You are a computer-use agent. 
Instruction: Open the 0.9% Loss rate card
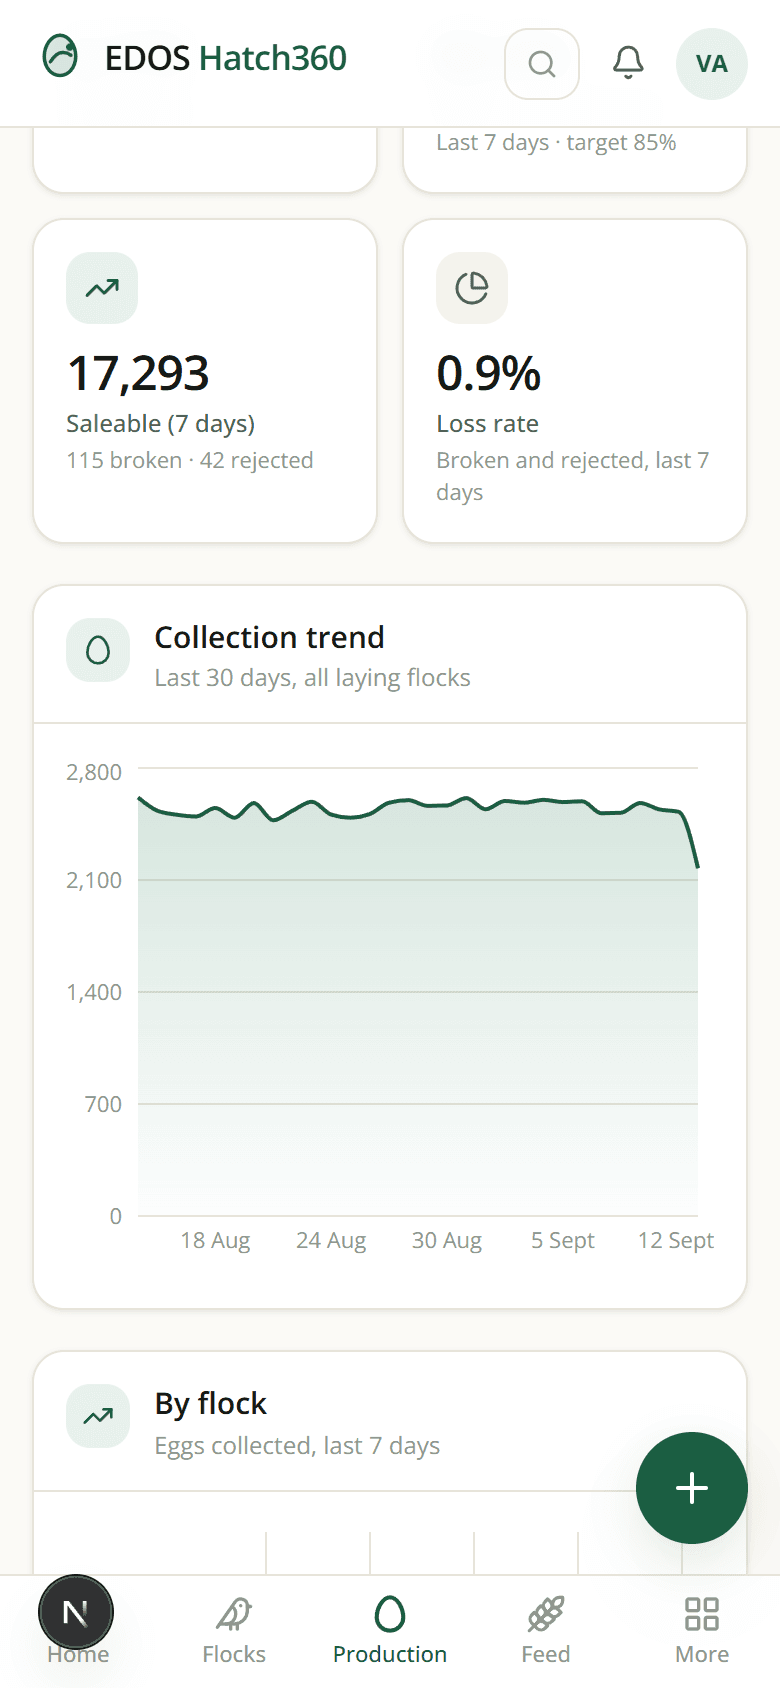575,381
